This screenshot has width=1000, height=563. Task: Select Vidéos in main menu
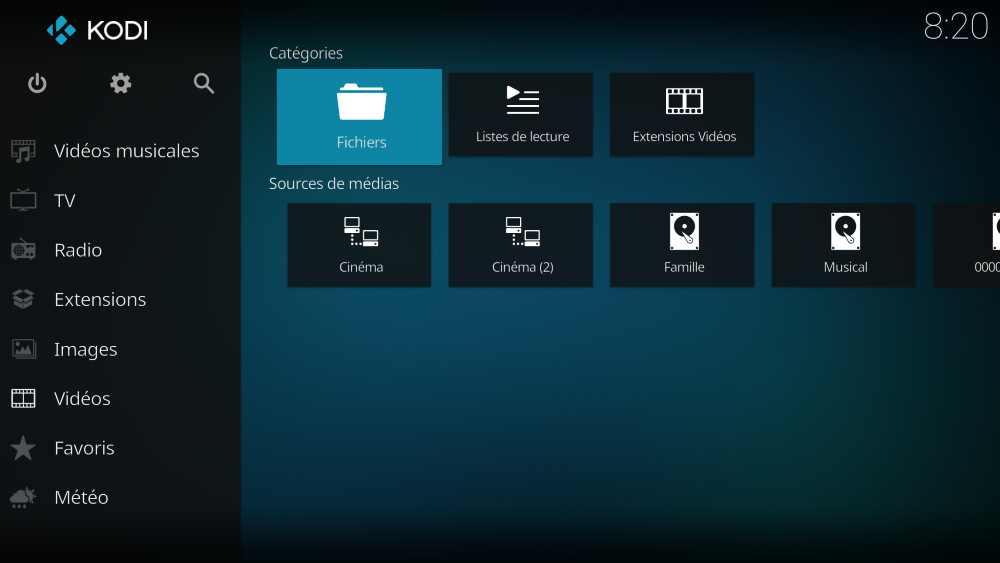pos(82,398)
